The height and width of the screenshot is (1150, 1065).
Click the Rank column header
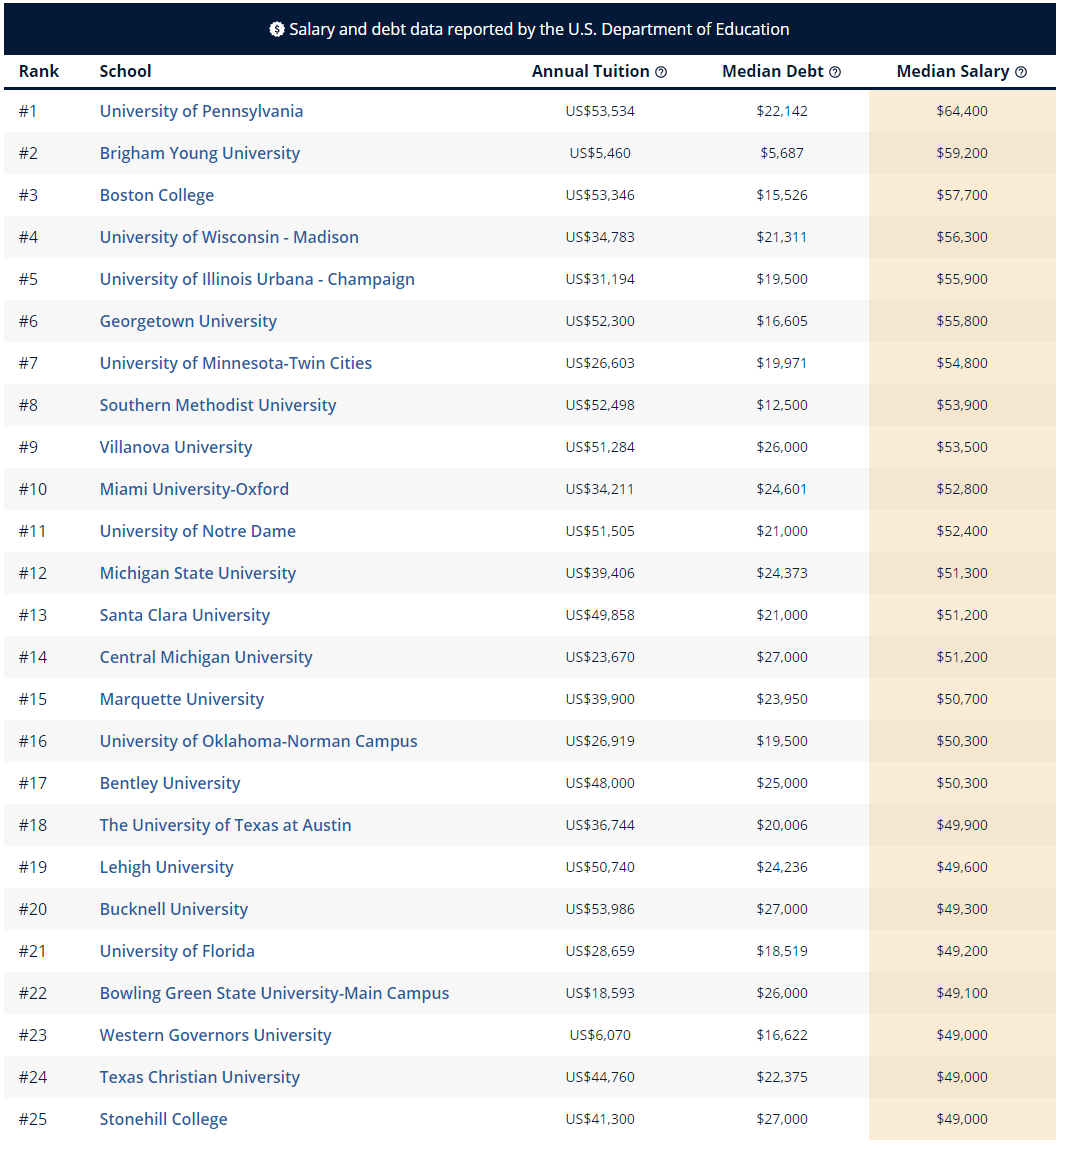click(39, 72)
